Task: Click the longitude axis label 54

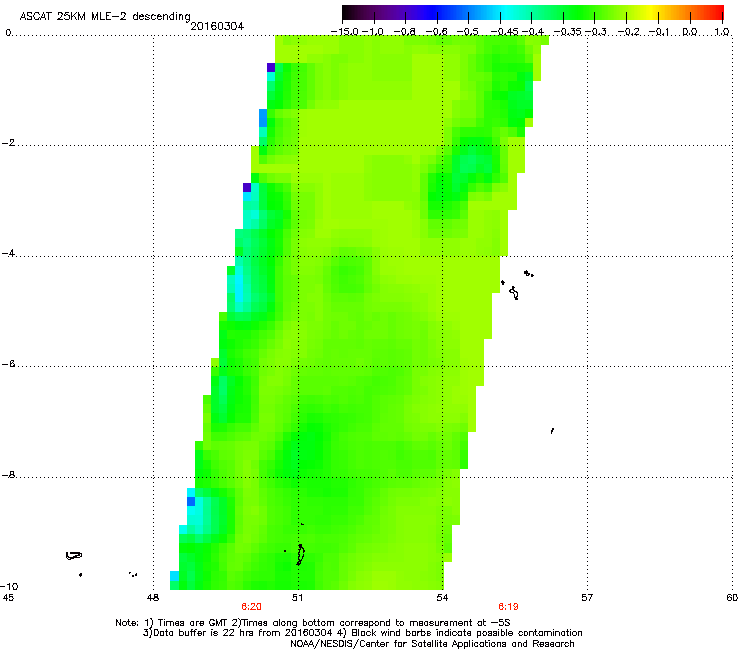Action: pyautogui.click(x=442, y=598)
